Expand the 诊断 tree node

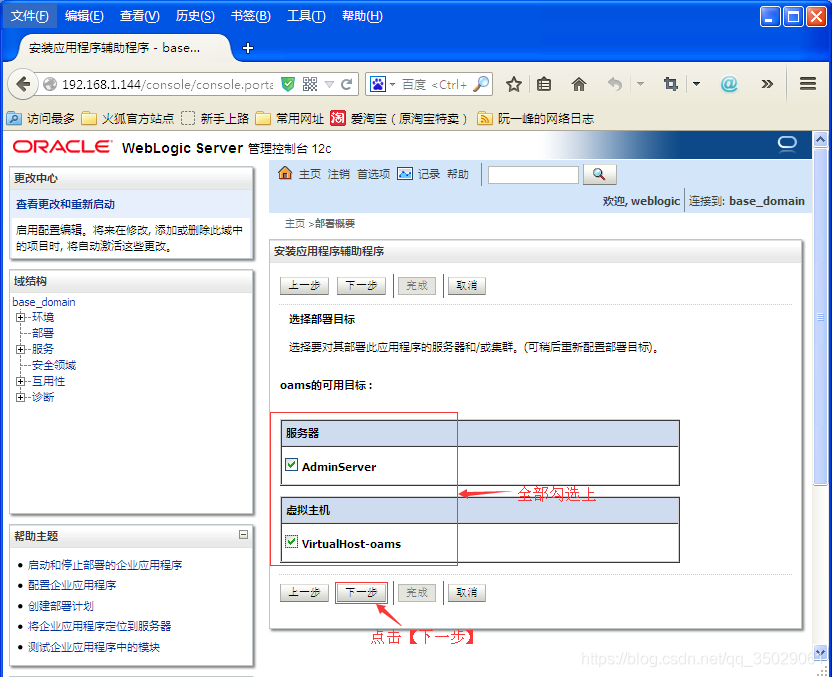[21, 397]
